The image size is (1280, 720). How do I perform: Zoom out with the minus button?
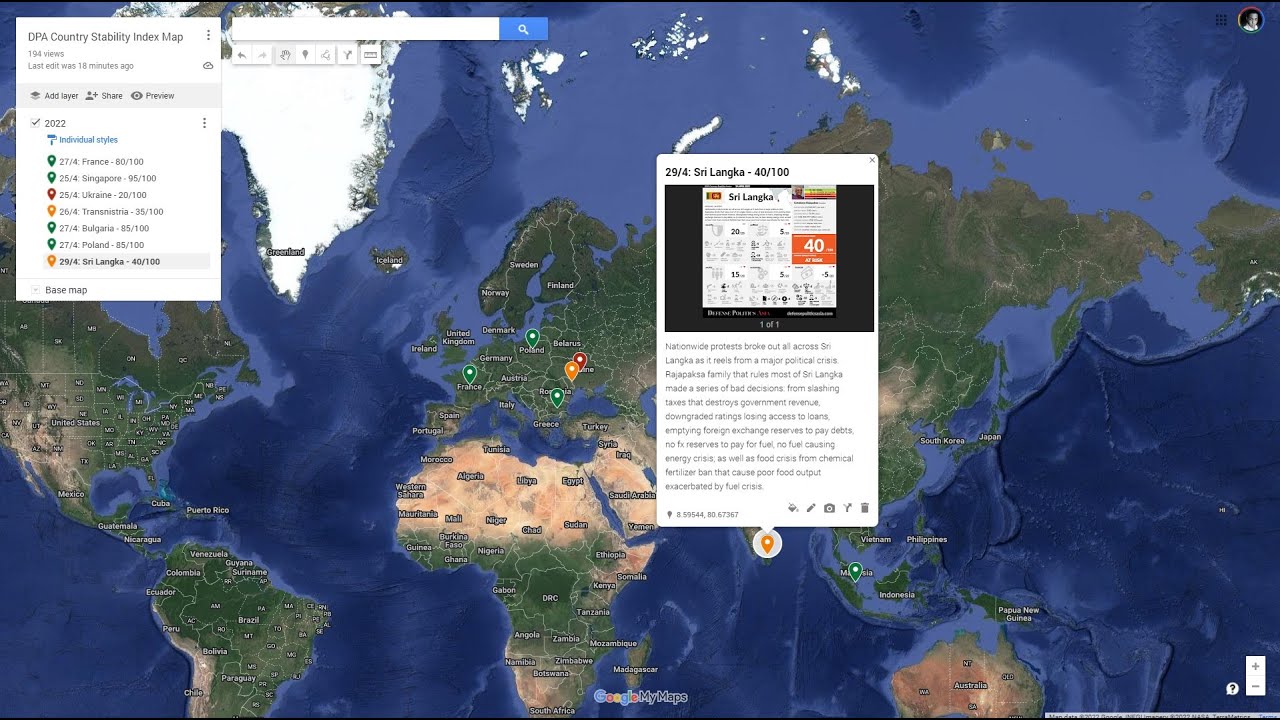tap(1255, 686)
